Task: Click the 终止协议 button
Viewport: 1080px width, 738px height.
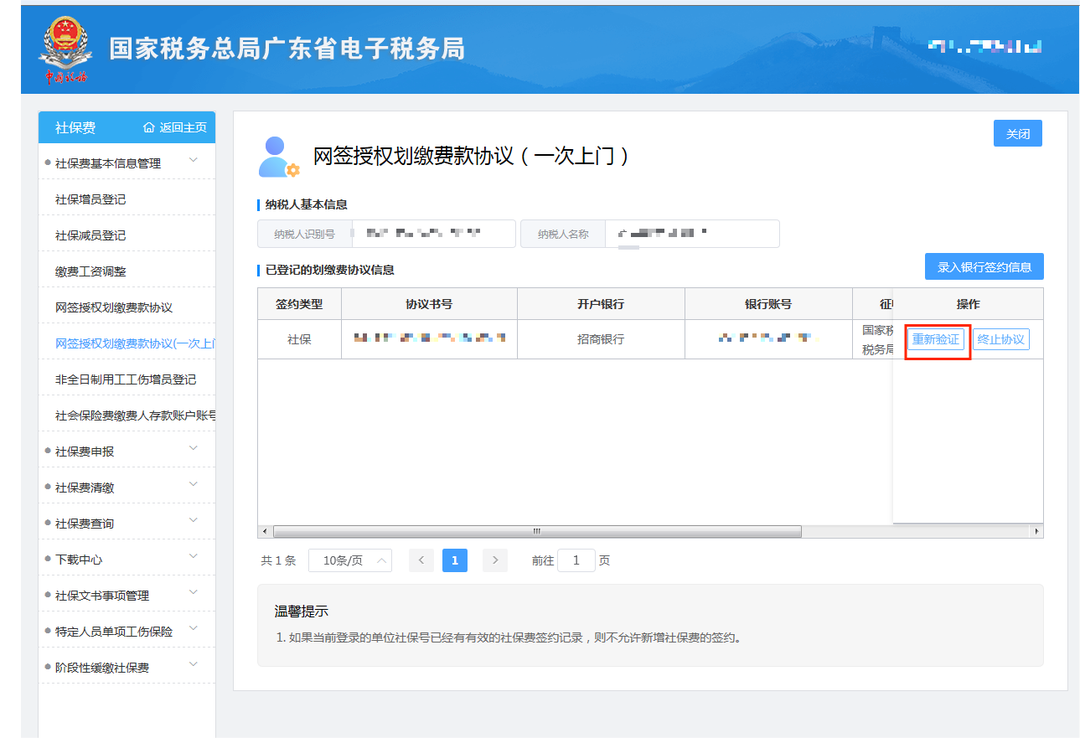Action: (x=1001, y=339)
